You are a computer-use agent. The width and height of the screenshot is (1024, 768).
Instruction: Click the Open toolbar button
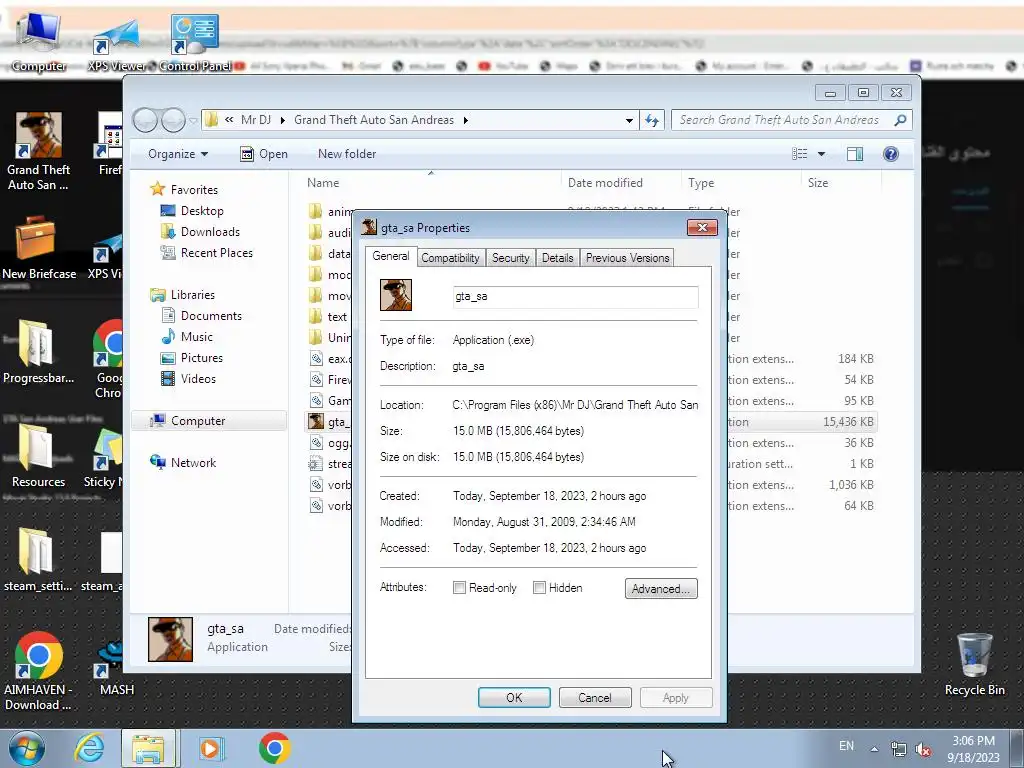(x=264, y=154)
